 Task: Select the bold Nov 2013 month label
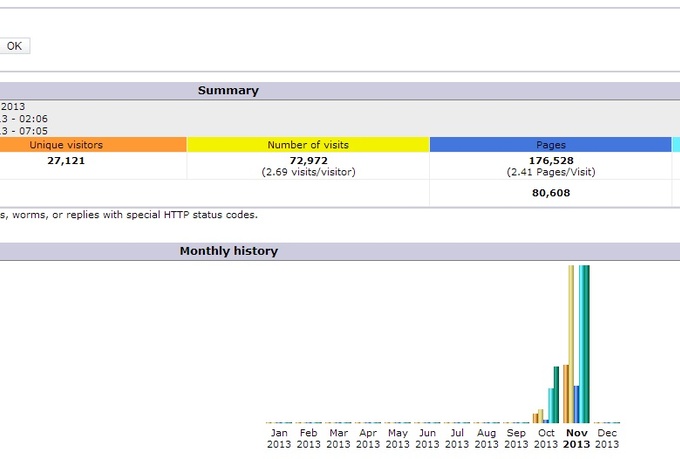point(577,438)
